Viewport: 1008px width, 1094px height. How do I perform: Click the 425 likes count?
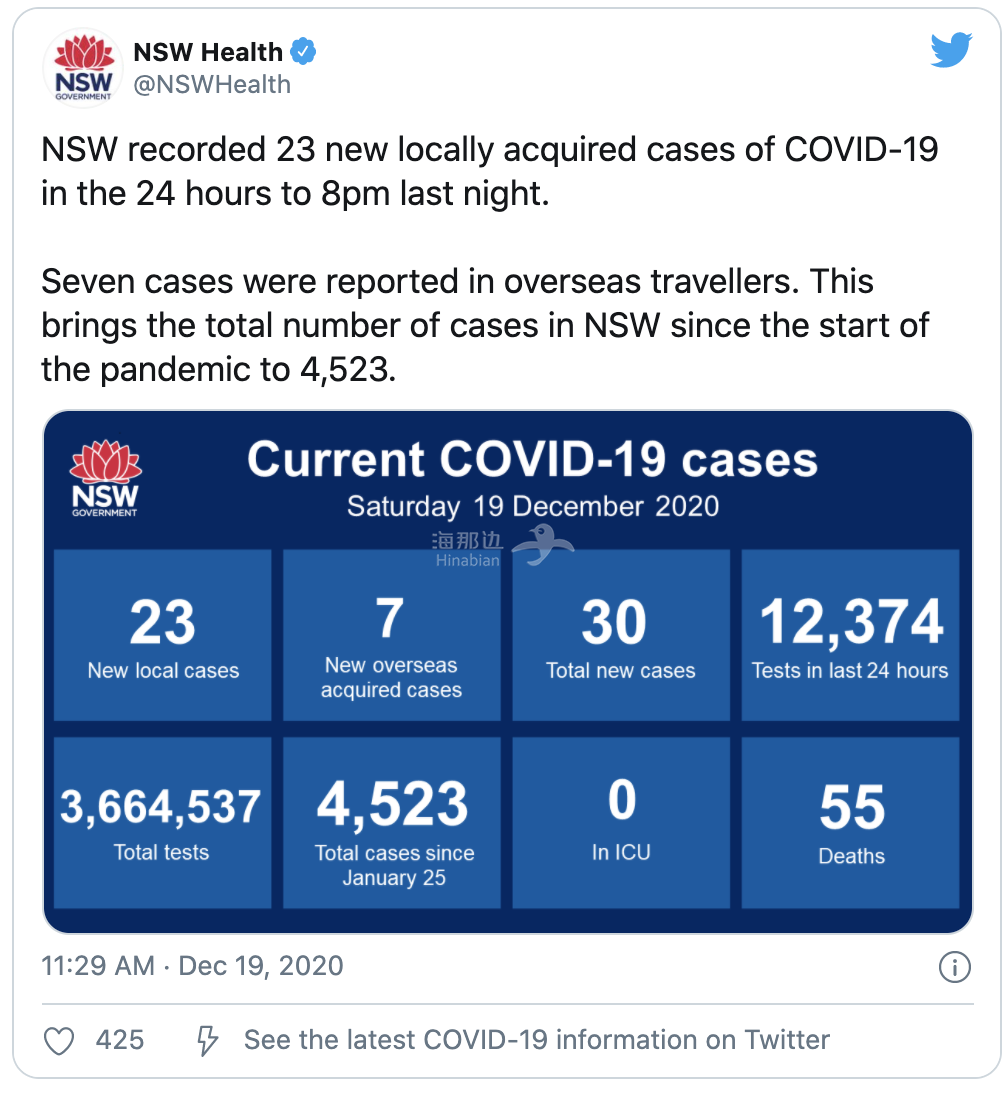(x=120, y=1040)
